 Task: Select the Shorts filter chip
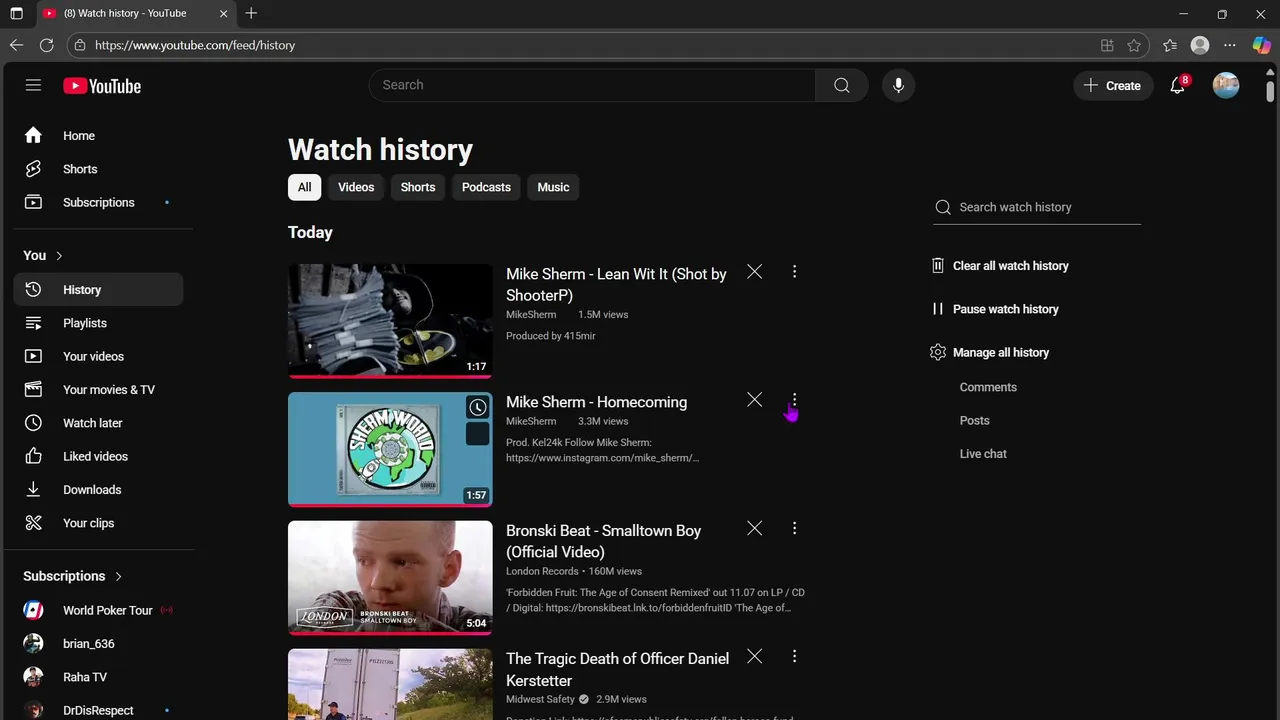[x=418, y=187]
